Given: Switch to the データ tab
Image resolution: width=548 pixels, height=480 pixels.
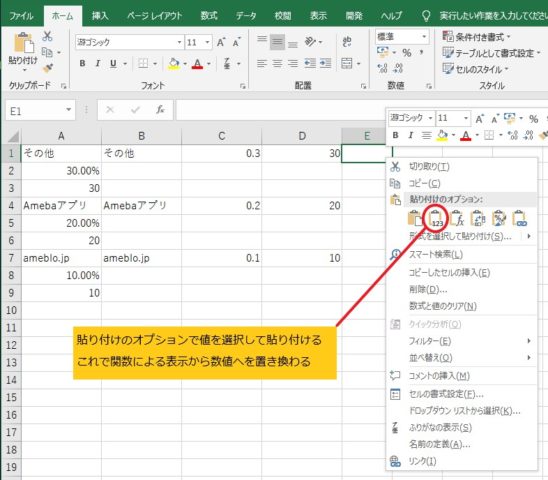Looking at the screenshot, I should tap(246, 16).
